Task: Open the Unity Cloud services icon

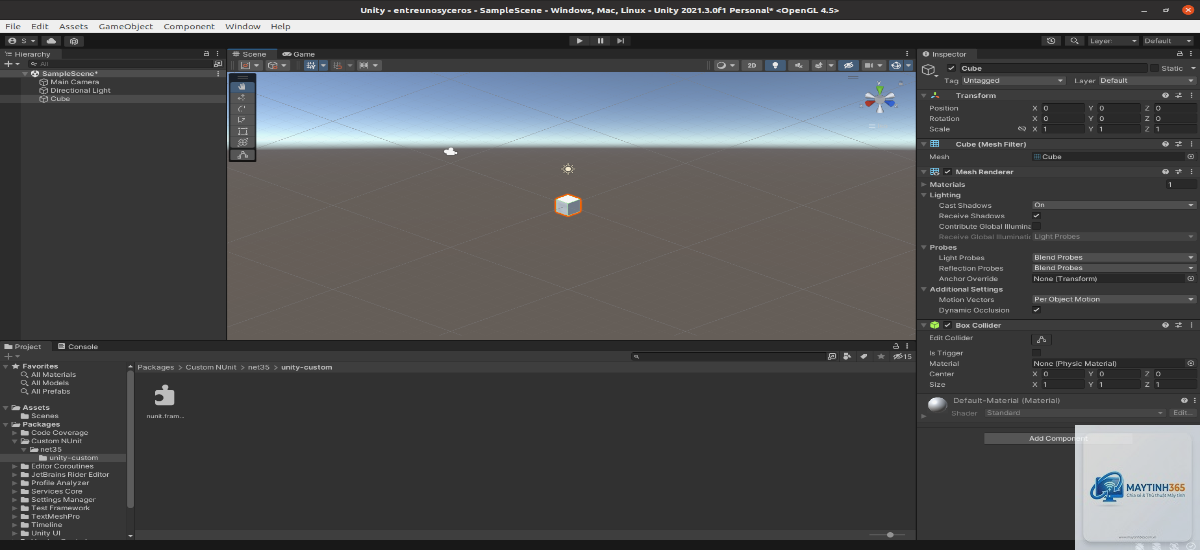Action: pyautogui.click(x=51, y=41)
